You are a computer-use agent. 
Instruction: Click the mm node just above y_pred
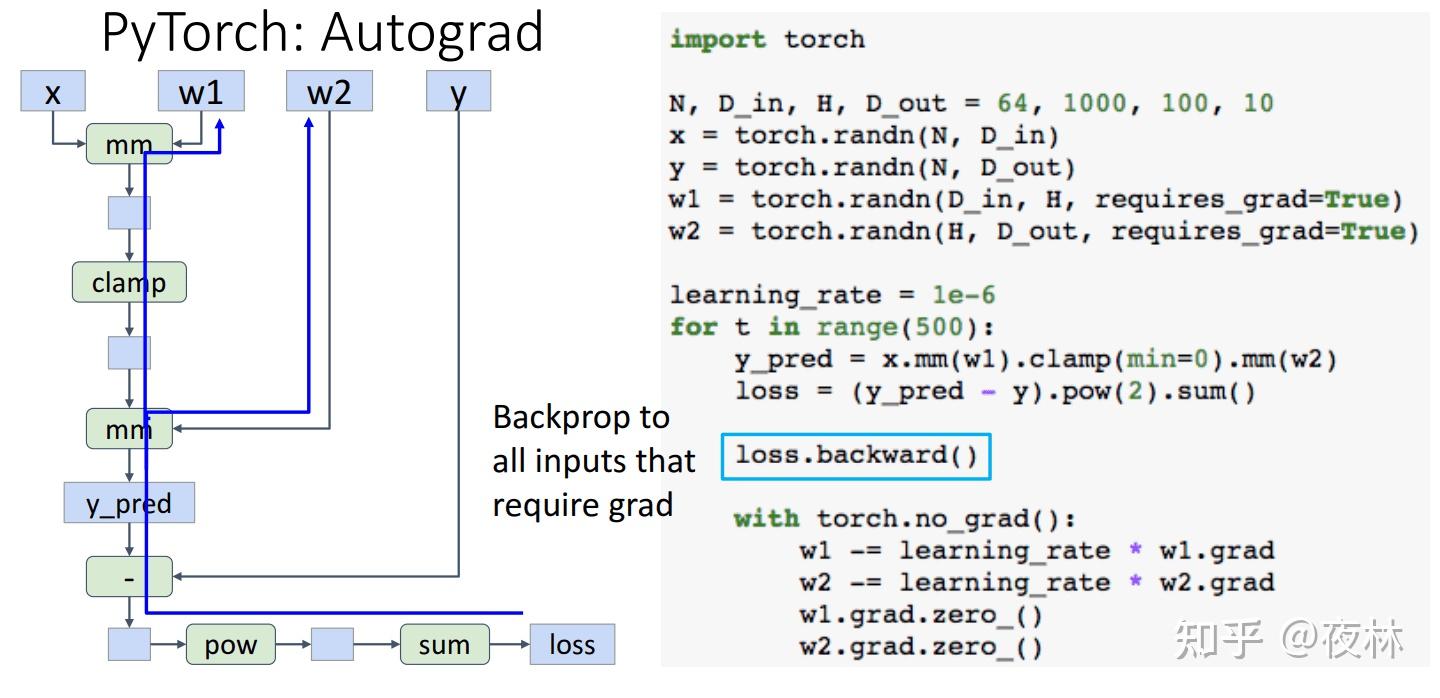pyautogui.click(x=129, y=429)
